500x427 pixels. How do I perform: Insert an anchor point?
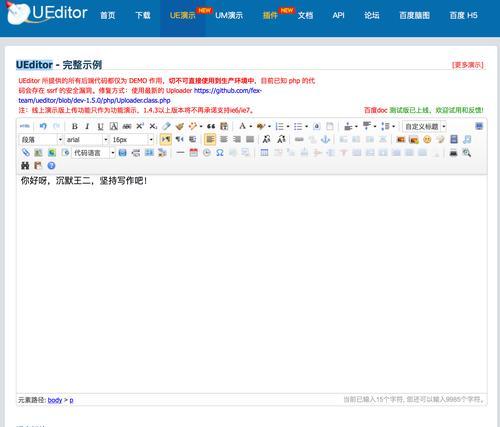pos(325,139)
